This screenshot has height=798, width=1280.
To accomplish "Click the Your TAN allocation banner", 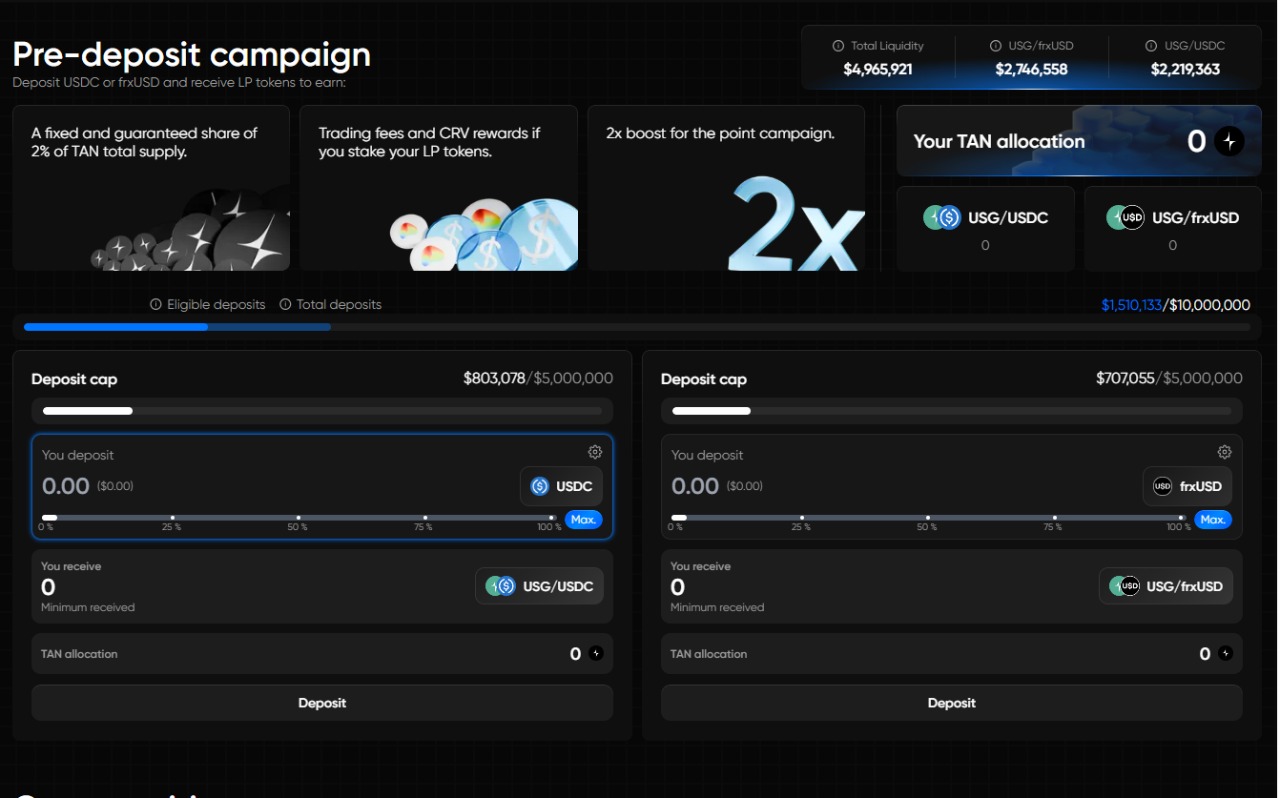I will pyautogui.click(x=1079, y=141).
